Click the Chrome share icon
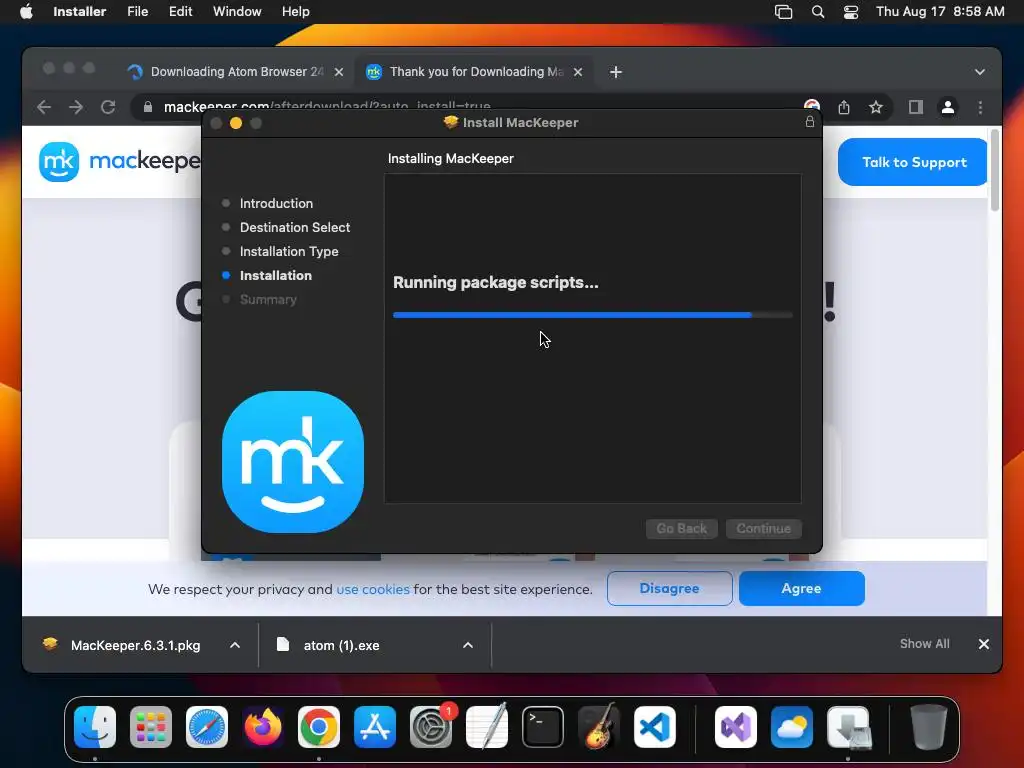Image resolution: width=1024 pixels, height=768 pixels. pos(844,106)
